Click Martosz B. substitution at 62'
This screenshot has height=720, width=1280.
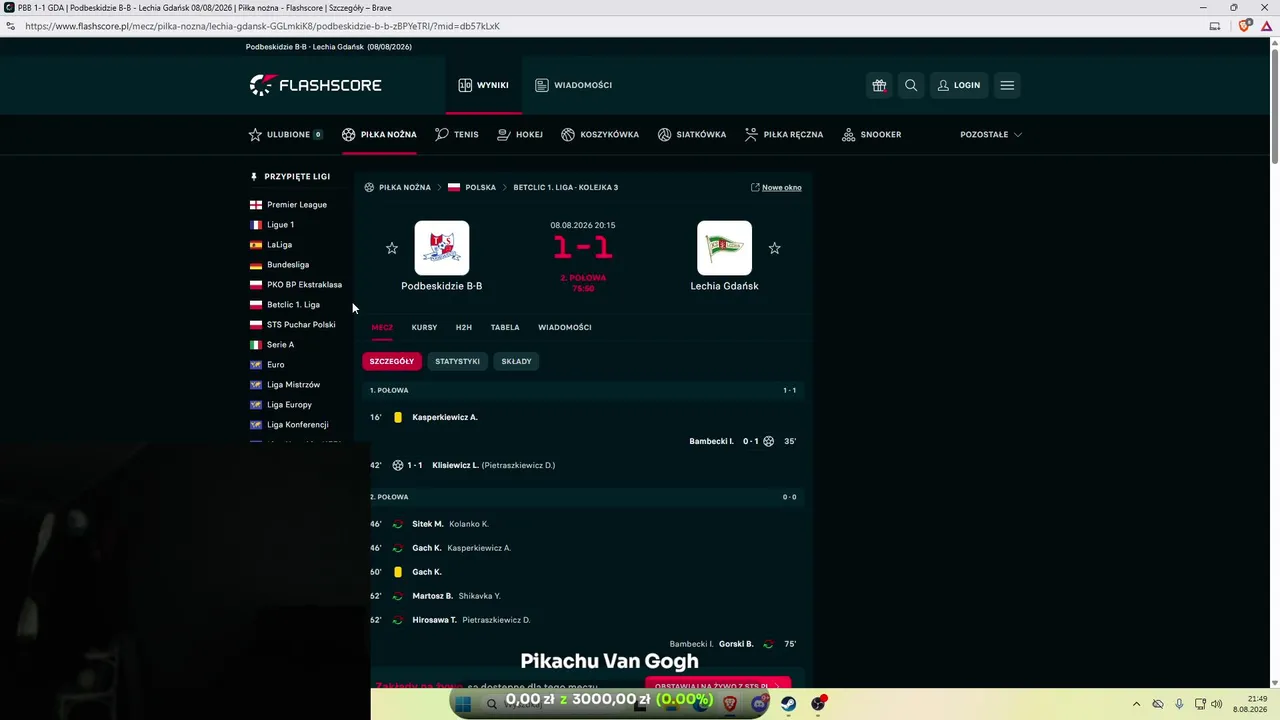[432, 596]
